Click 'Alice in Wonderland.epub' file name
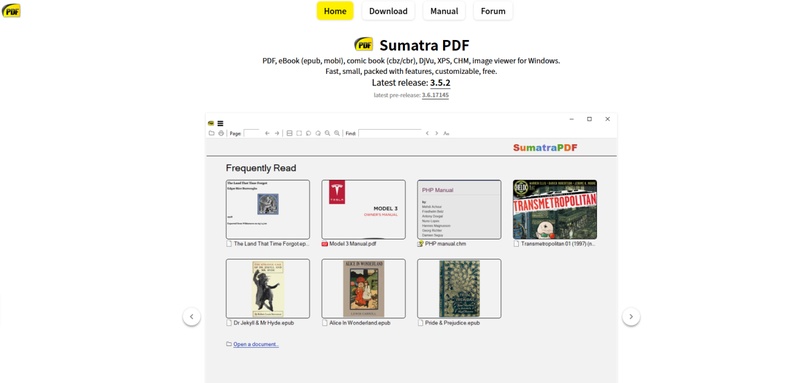The height and width of the screenshot is (383, 800). pos(360,323)
